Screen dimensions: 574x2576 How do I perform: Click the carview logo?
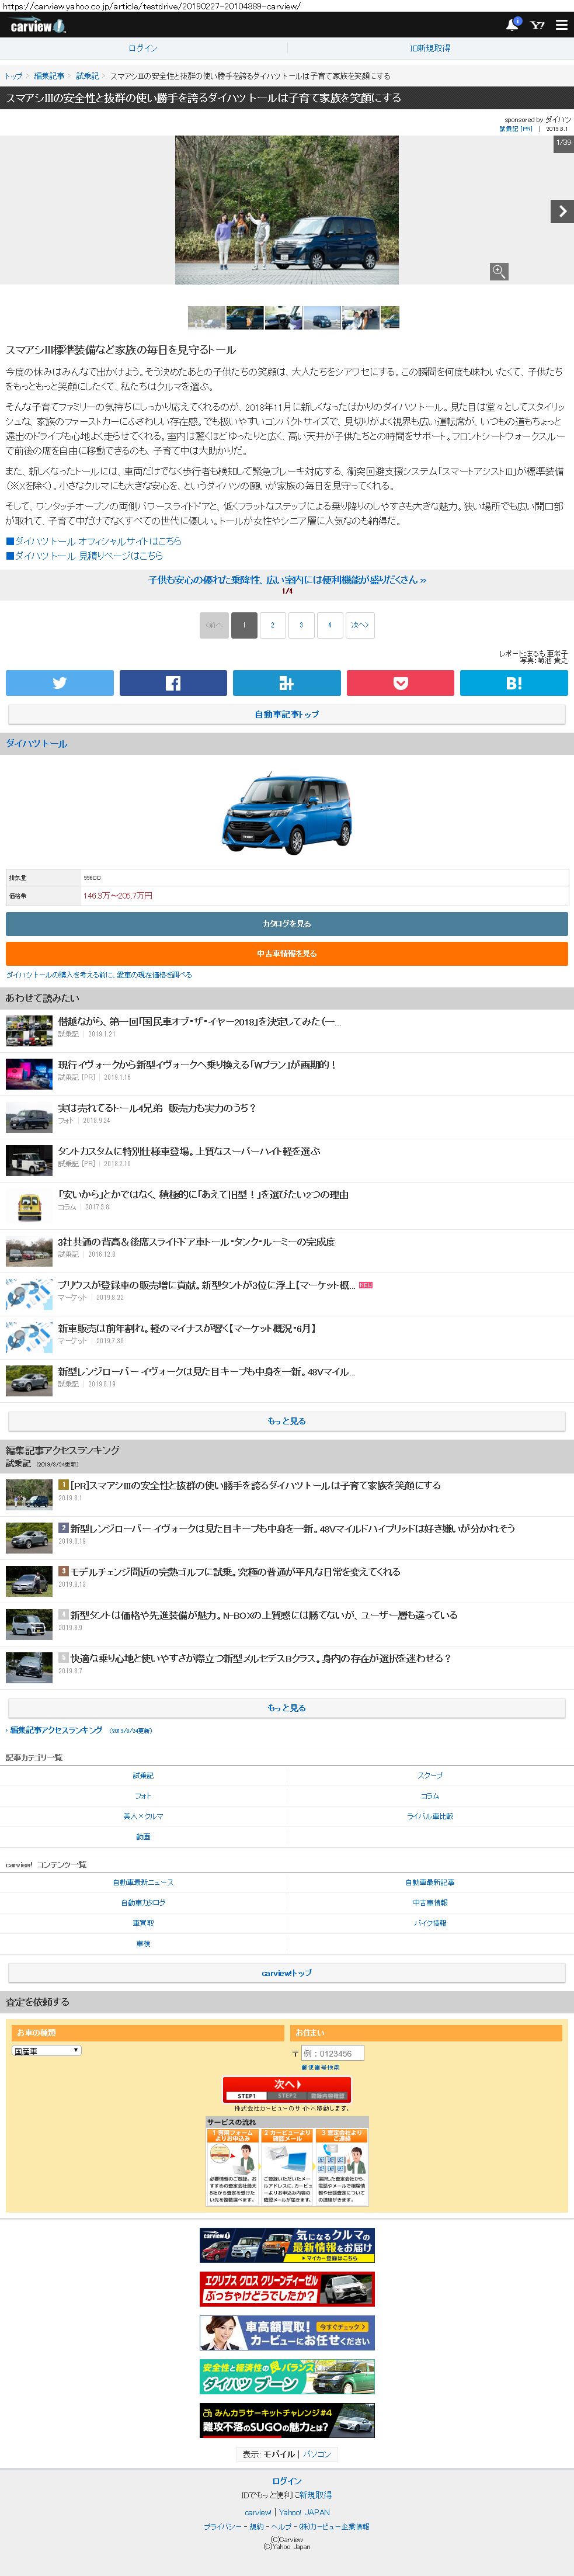tap(37, 26)
